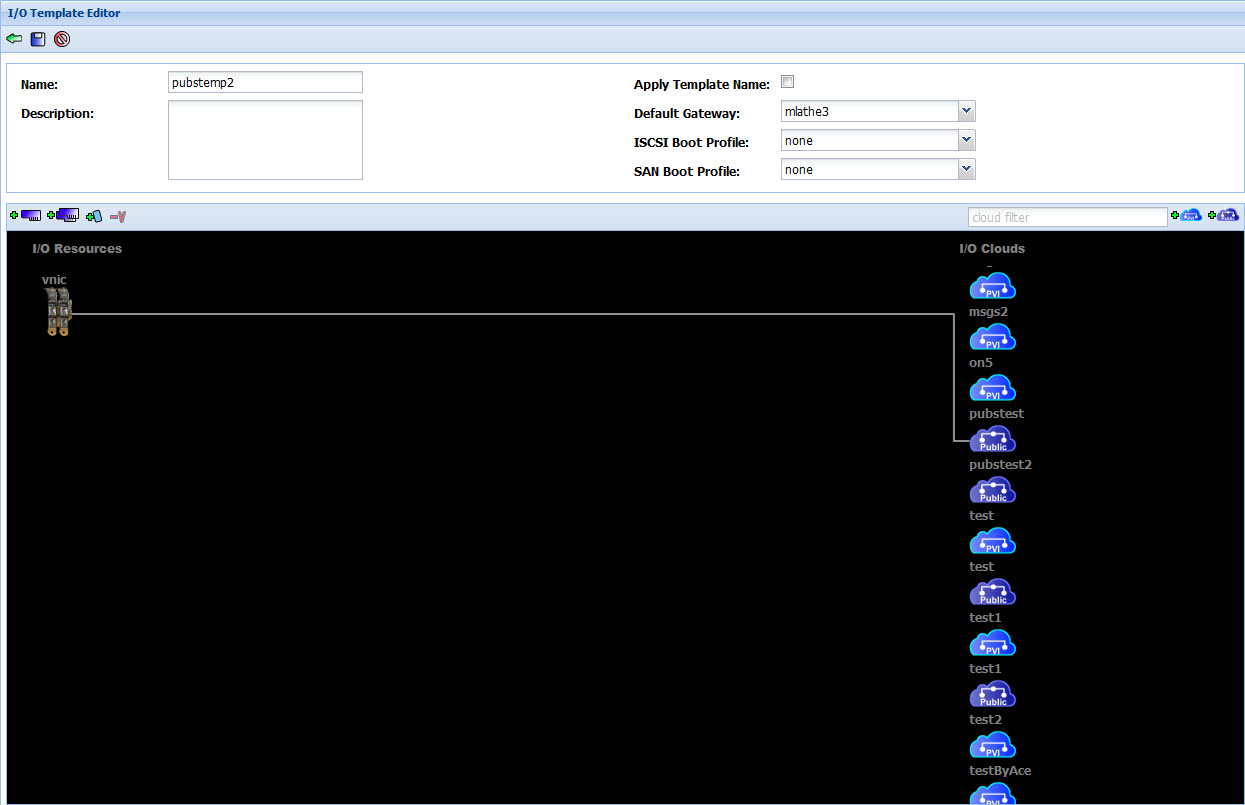1245x805 pixels.
Task: Click the I/O Template Editor title text
Action: (64, 13)
